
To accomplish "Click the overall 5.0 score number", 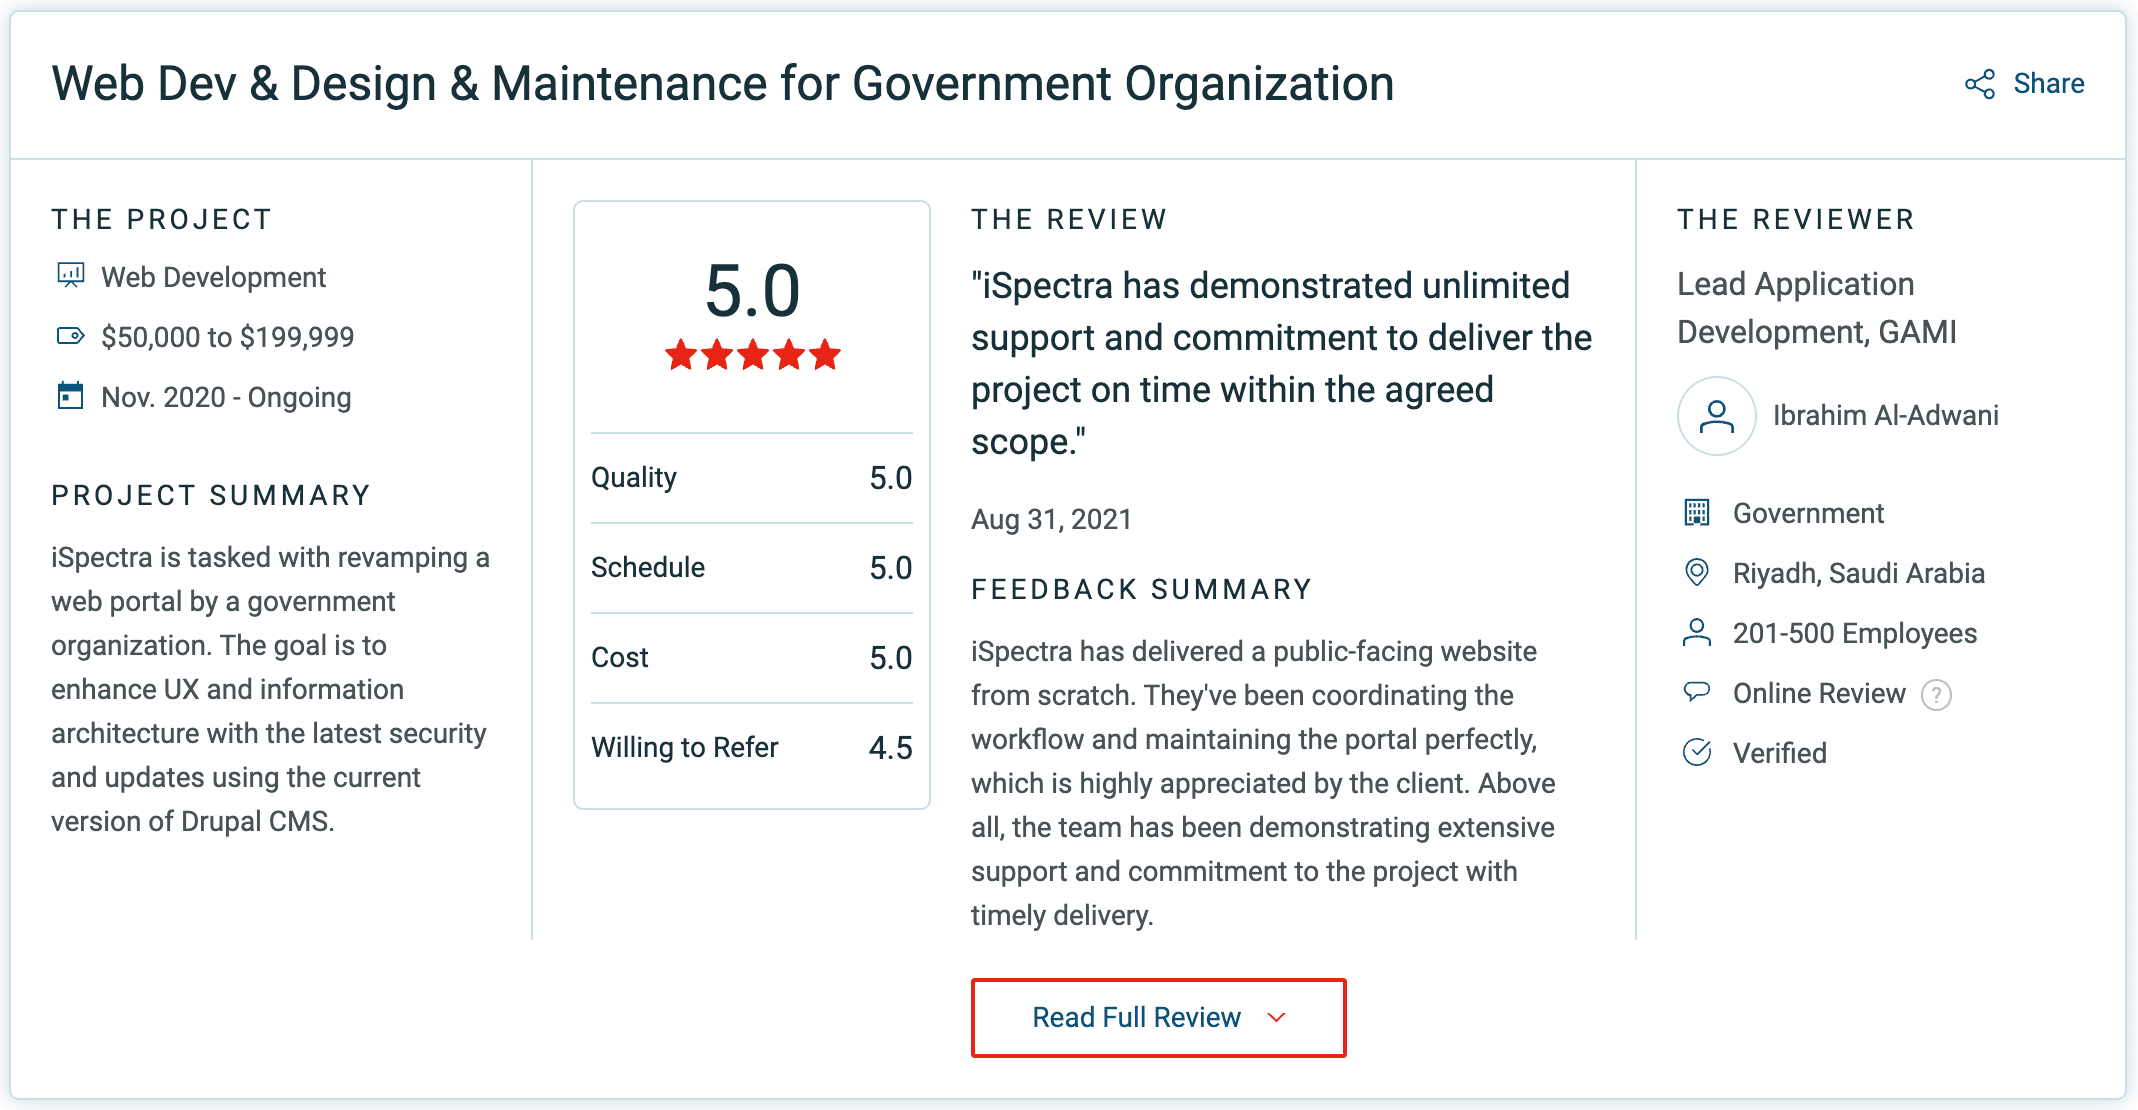I will 753,291.
